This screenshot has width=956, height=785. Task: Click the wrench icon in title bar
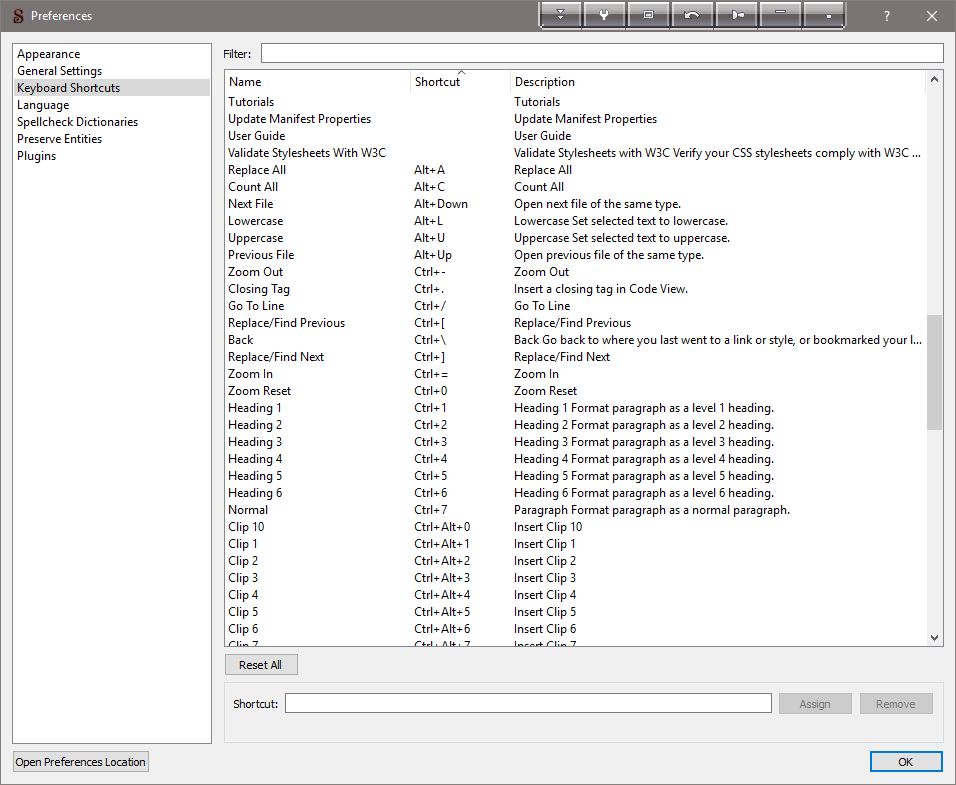pyautogui.click(x=604, y=15)
